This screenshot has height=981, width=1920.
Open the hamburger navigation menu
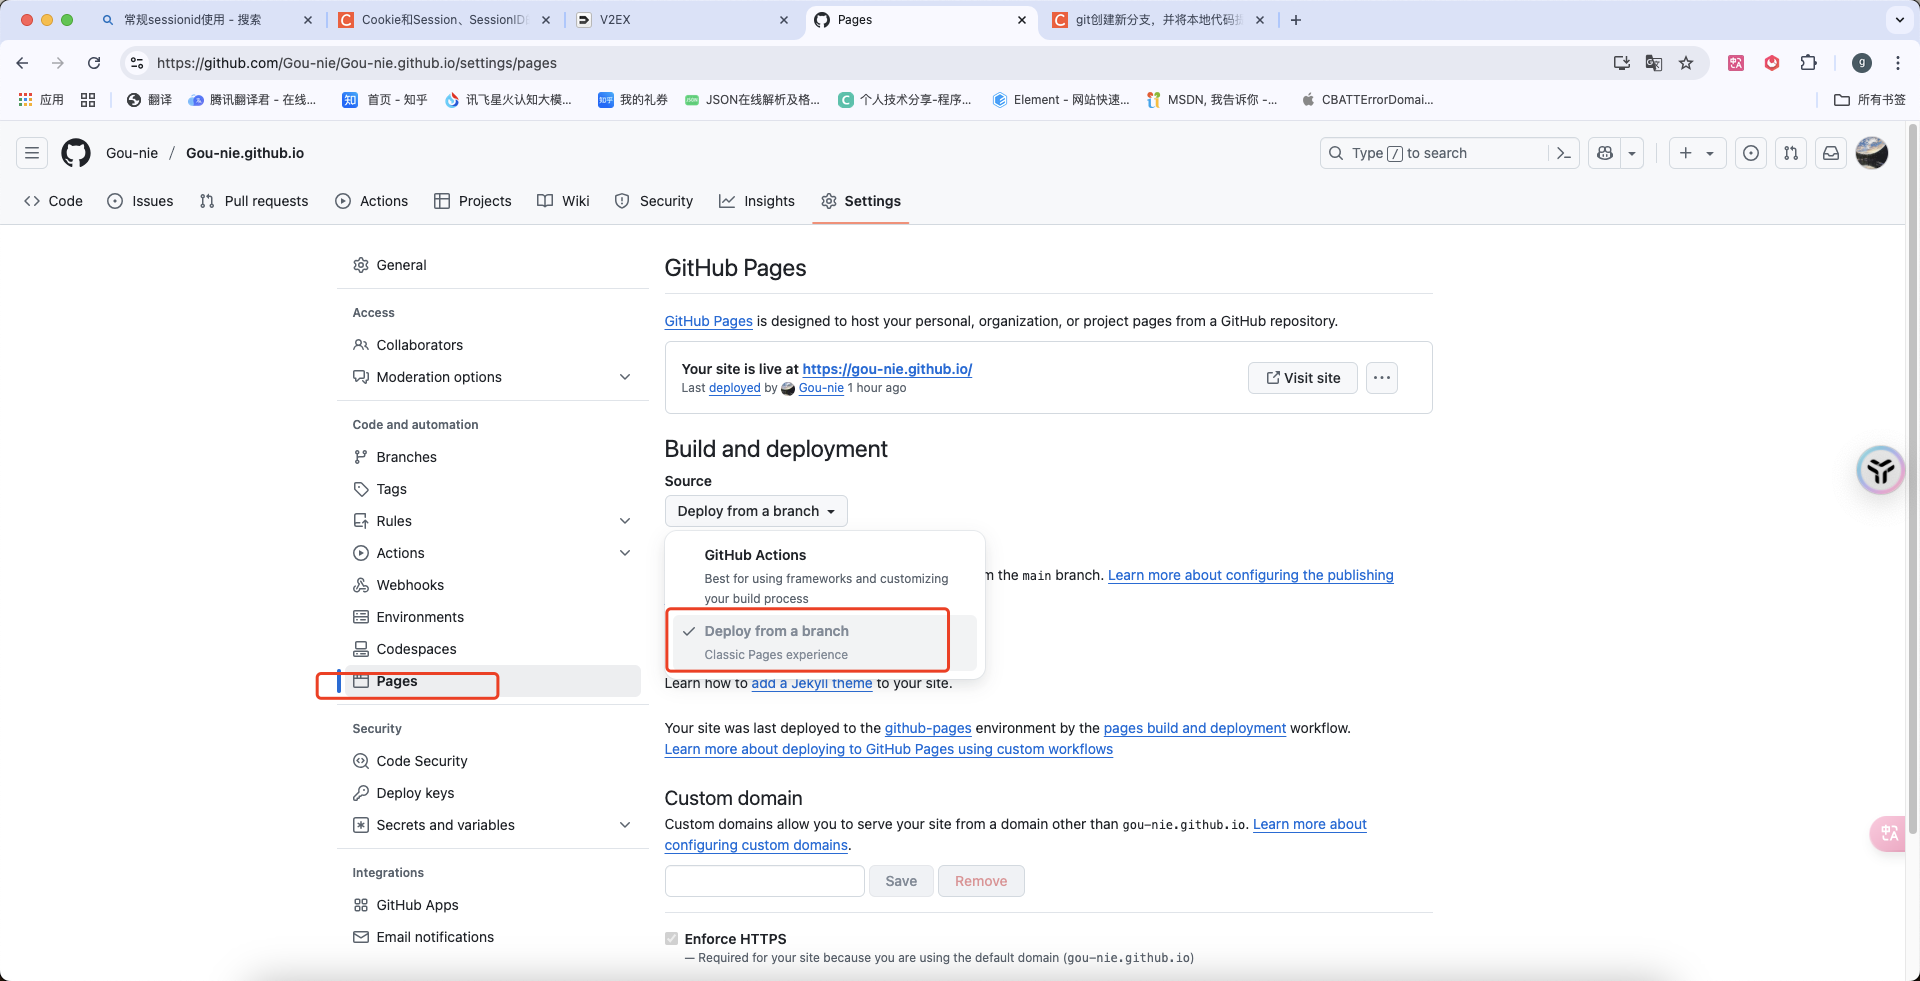(x=32, y=153)
